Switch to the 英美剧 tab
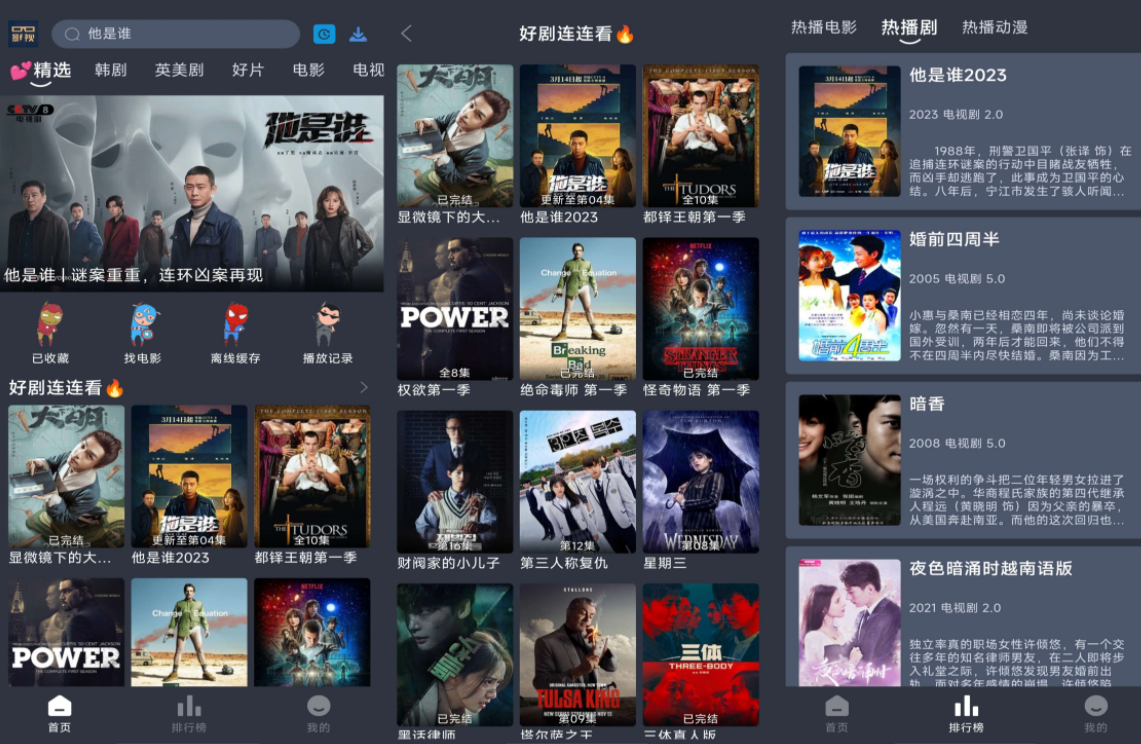Screen dimensions: 1141x744 179,70
